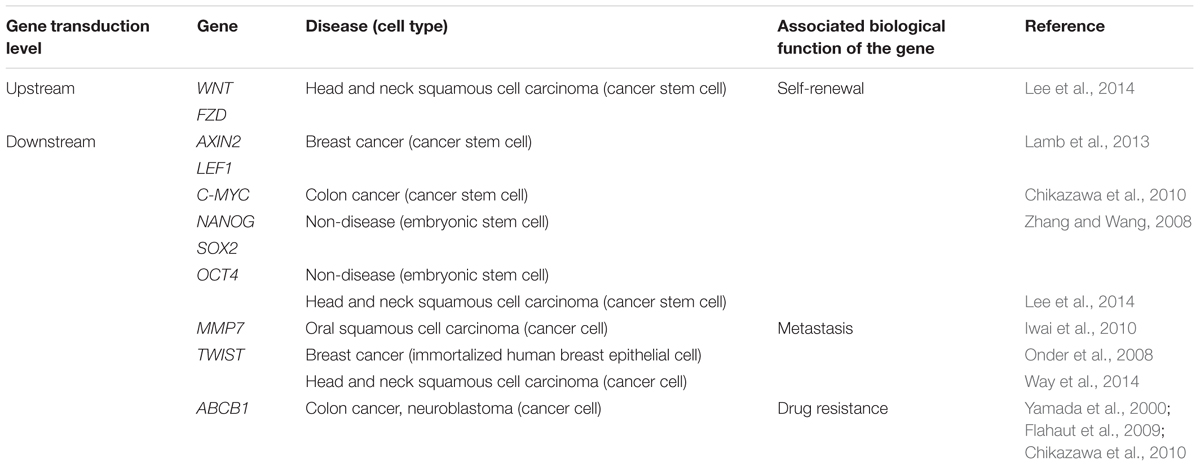Click the Disease (cell type) column header
Image resolution: width=1200 pixels, height=467 pixels.
pyautogui.click(x=376, y=27)
